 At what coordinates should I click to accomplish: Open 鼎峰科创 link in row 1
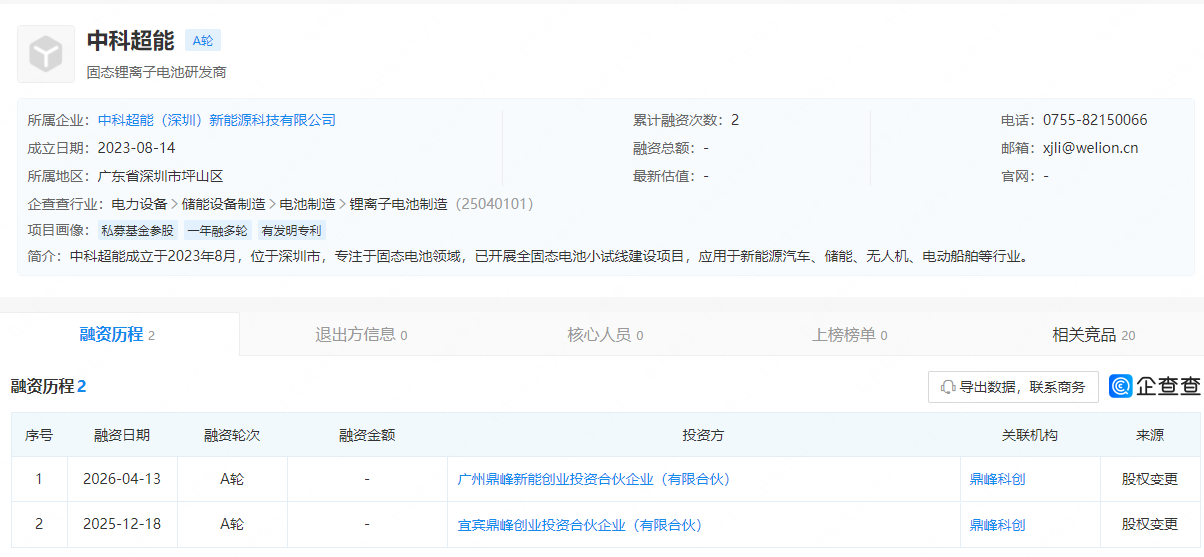click(x=997, y=479)
